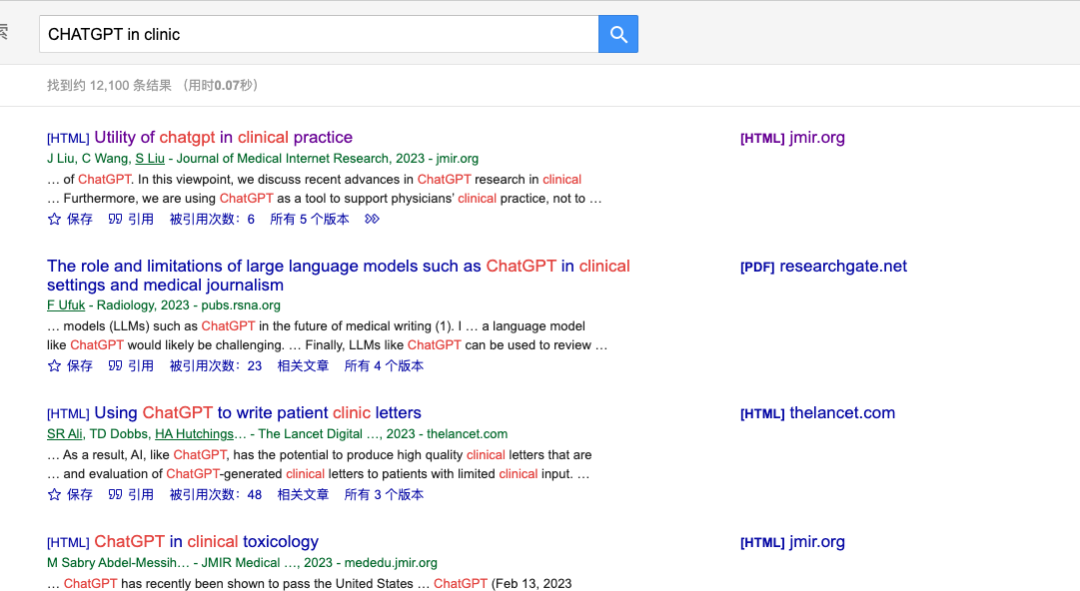View the author profile of F Ufuk
The height and width of the screenshot is (591, 1080).
click(x=65, y=305)
